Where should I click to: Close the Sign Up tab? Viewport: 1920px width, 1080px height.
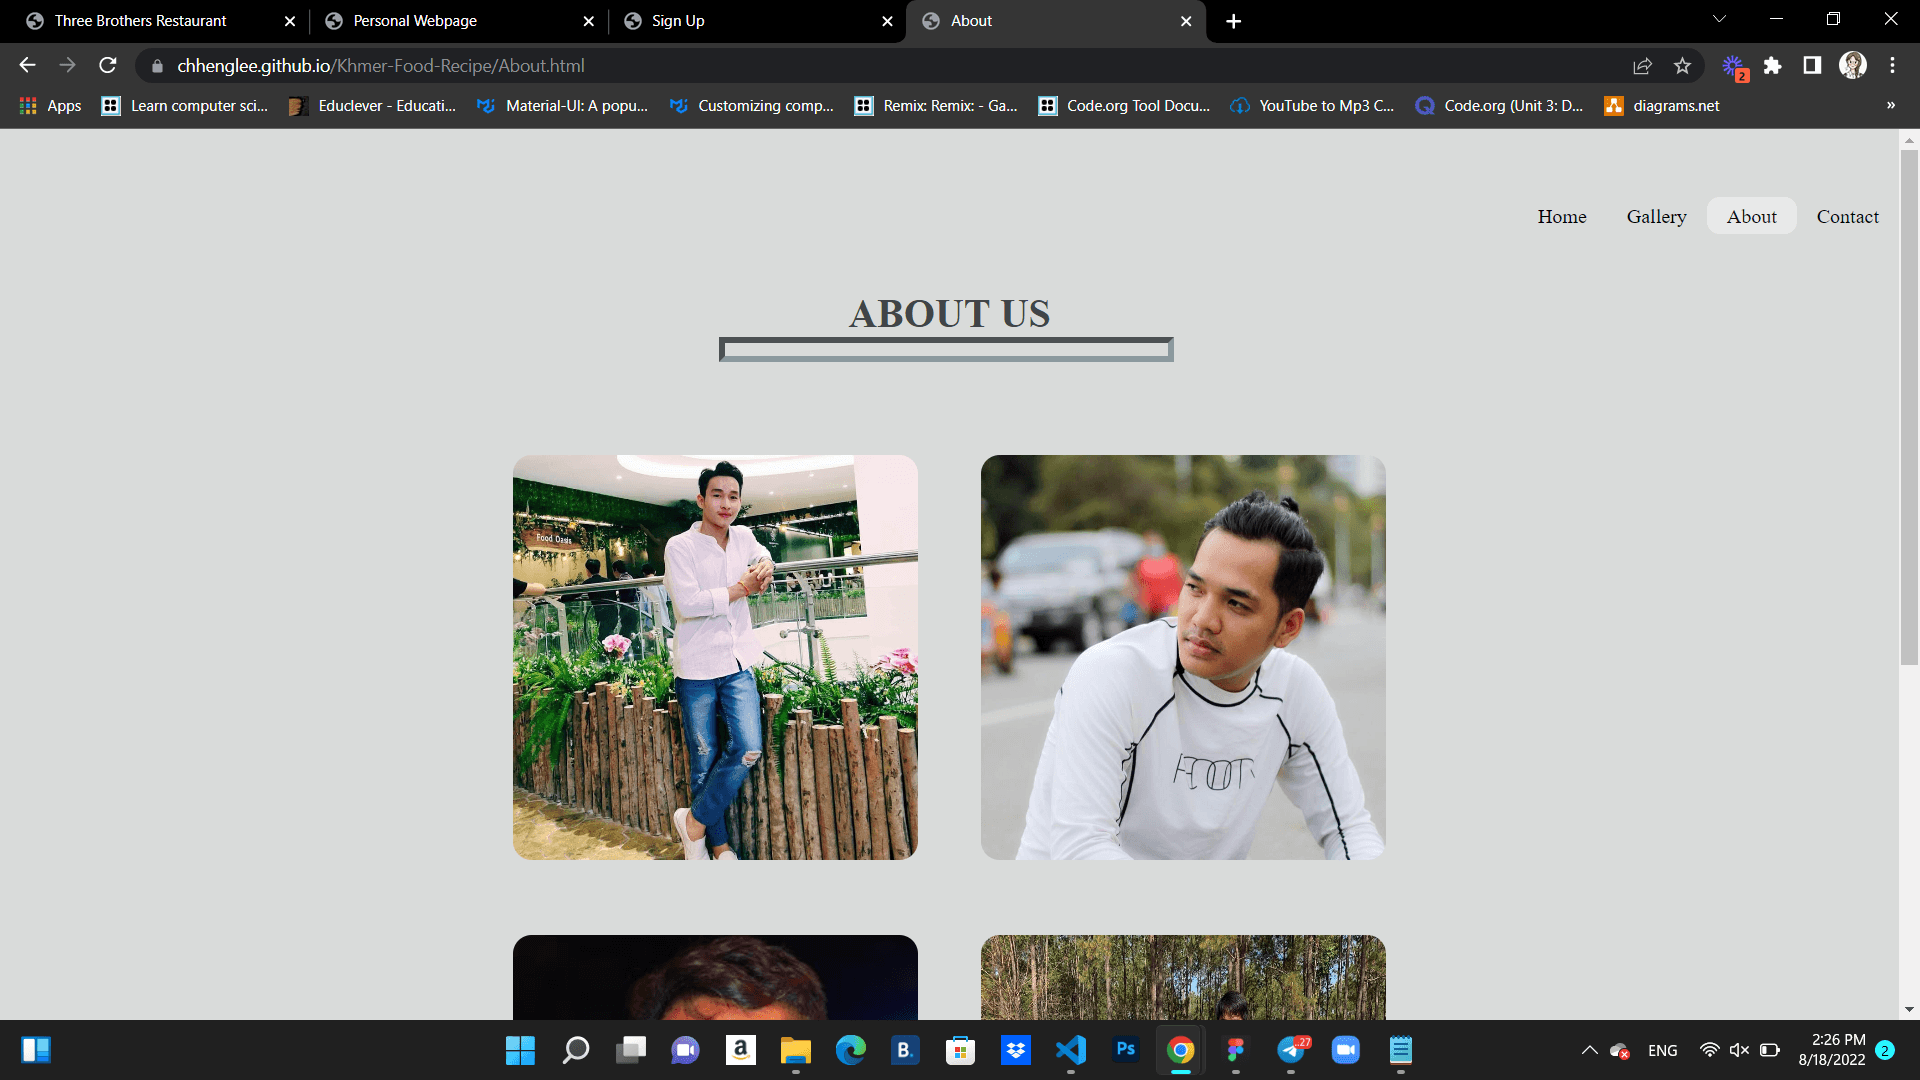click(x=887, y=21)
